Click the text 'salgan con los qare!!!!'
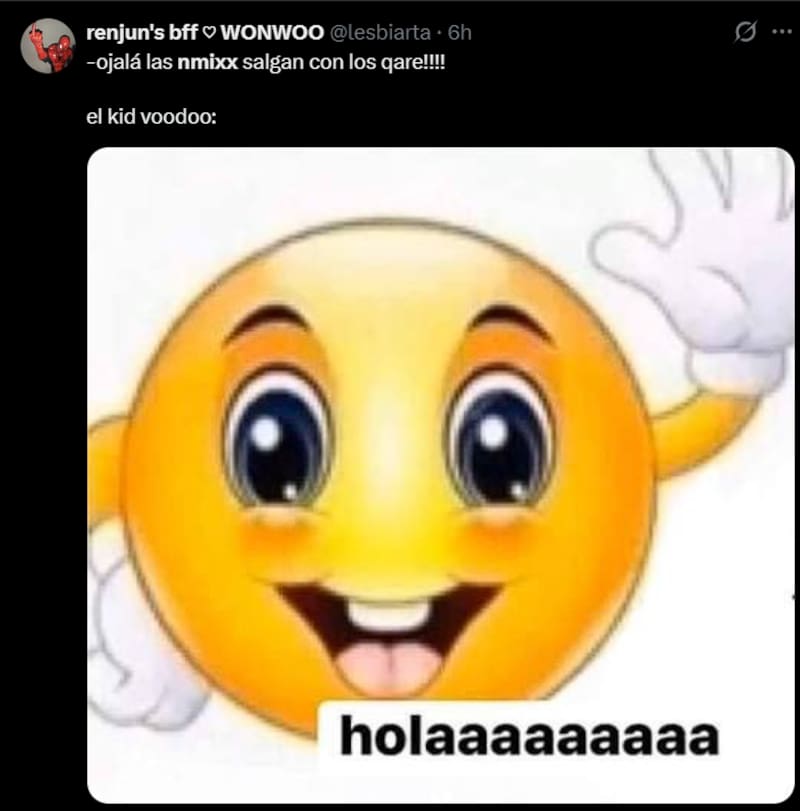 pos(343,63)
